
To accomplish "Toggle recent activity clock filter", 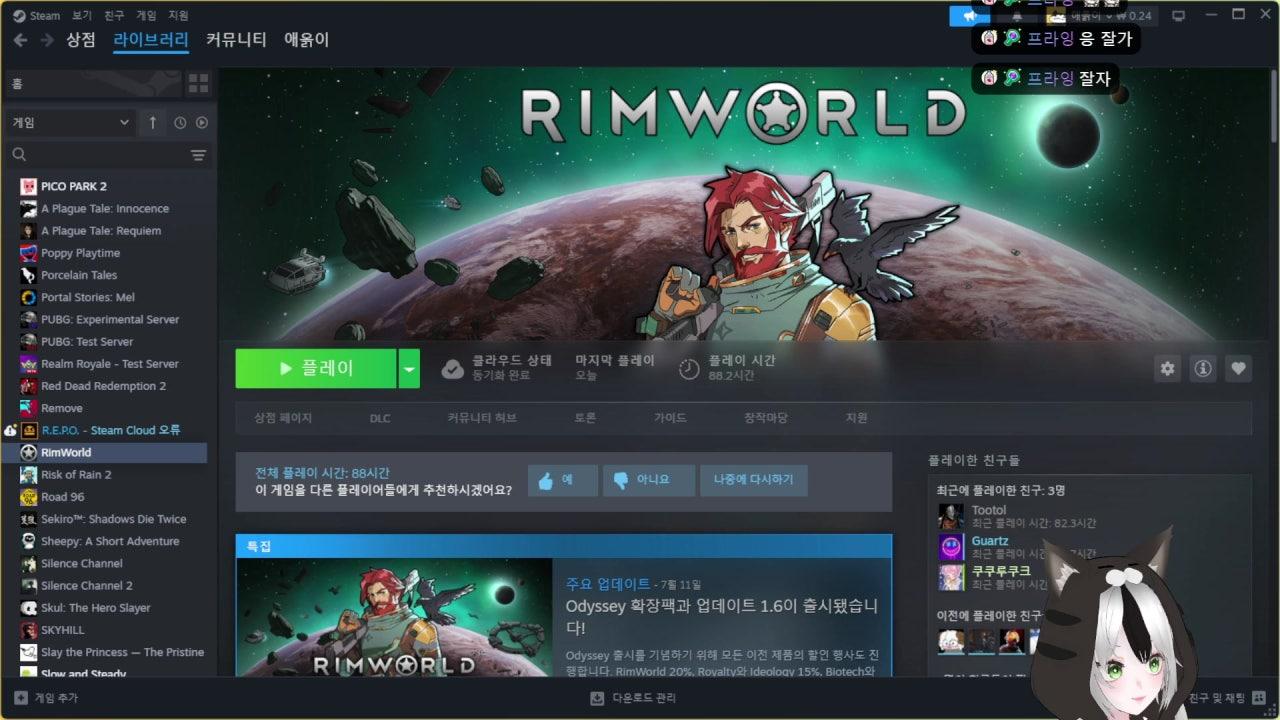I will coord(180,122).
